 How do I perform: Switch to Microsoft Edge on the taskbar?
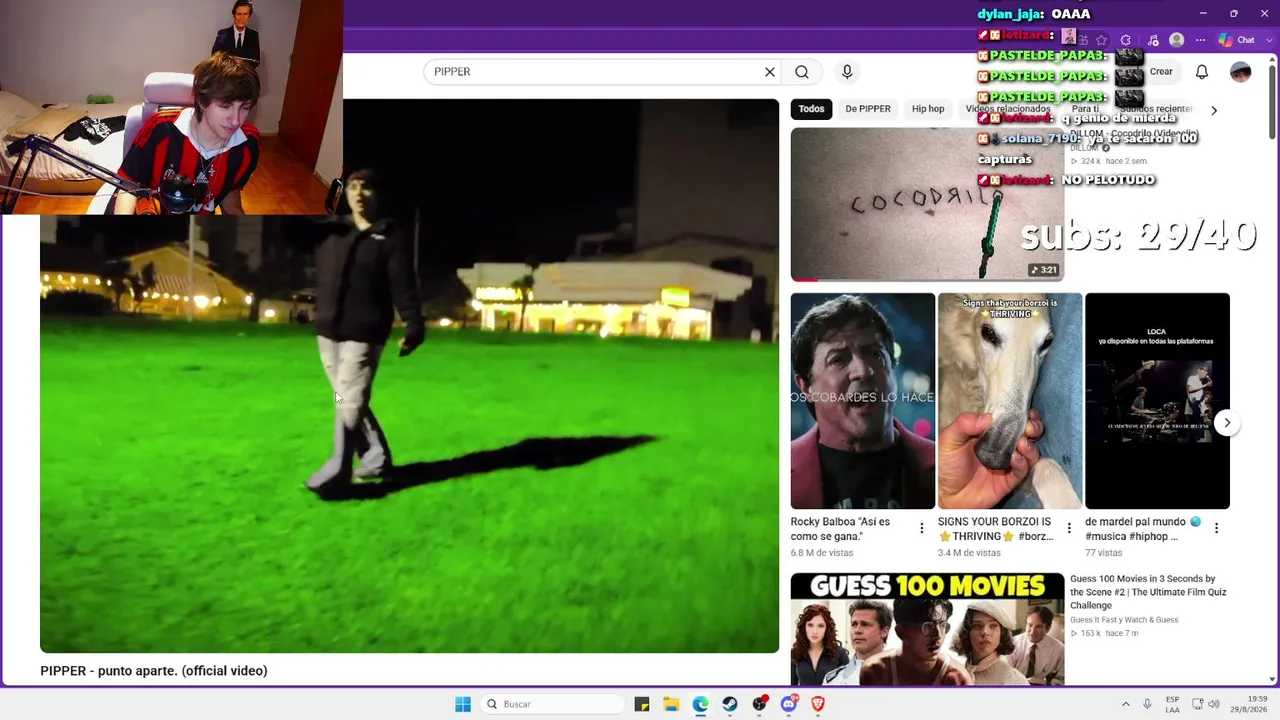700,704
